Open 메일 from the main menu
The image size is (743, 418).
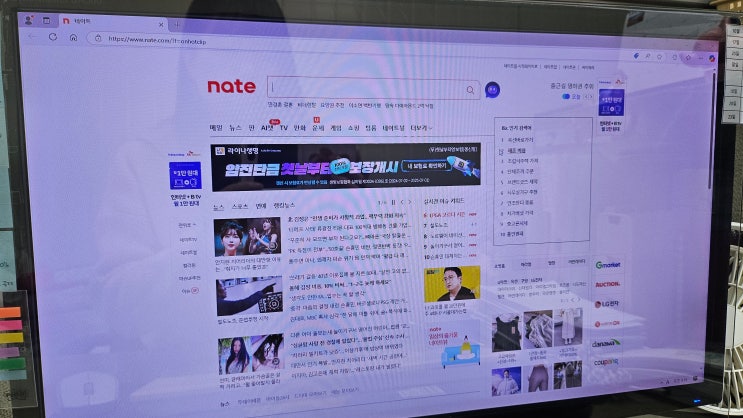pos(216,127)
